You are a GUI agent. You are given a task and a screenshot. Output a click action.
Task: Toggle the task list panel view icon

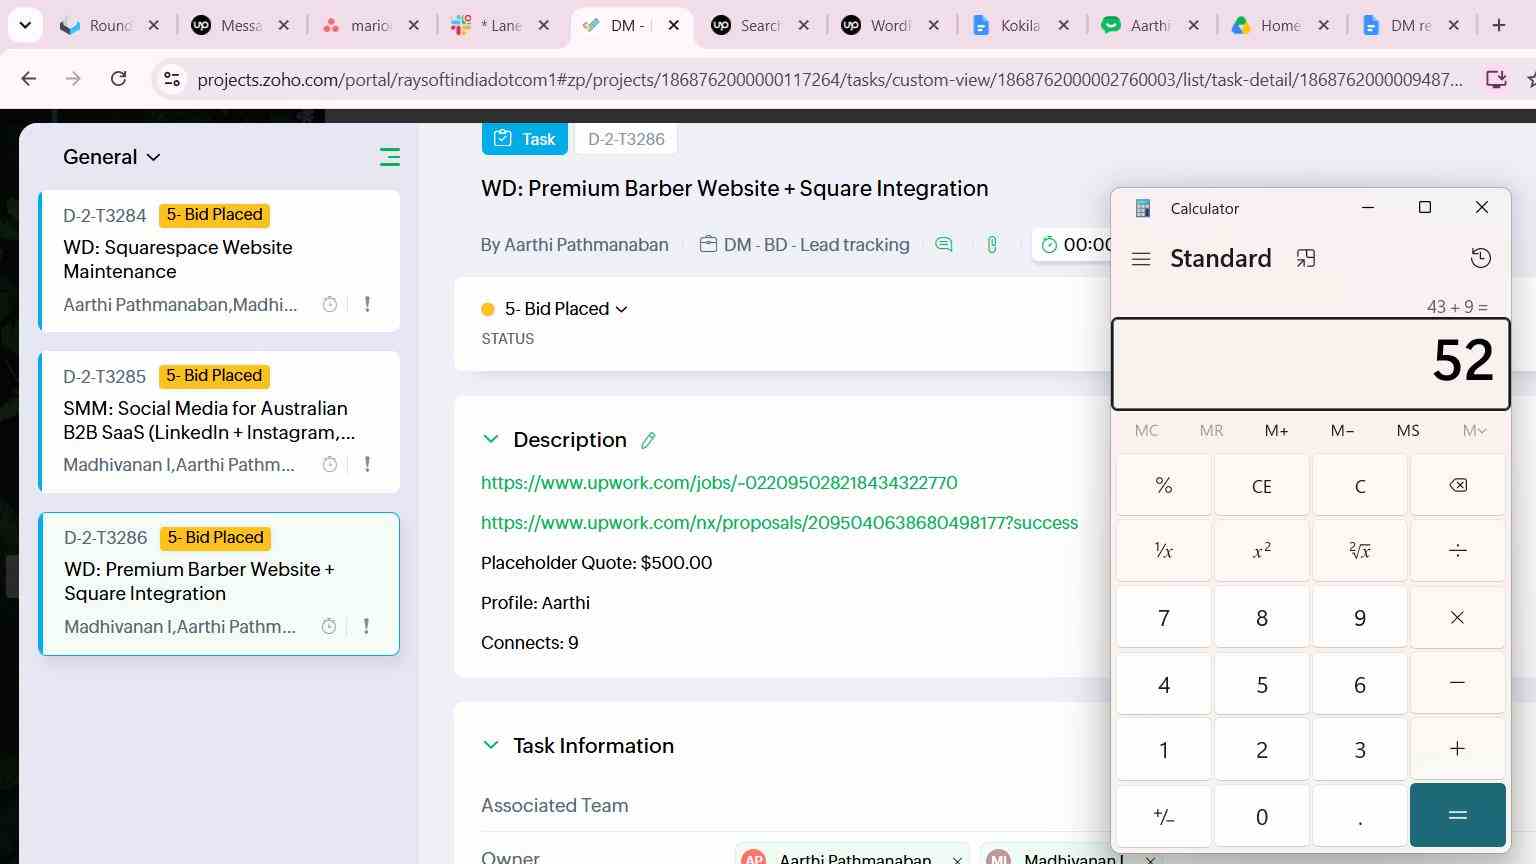pyautogui.click(x=389, y=157)
